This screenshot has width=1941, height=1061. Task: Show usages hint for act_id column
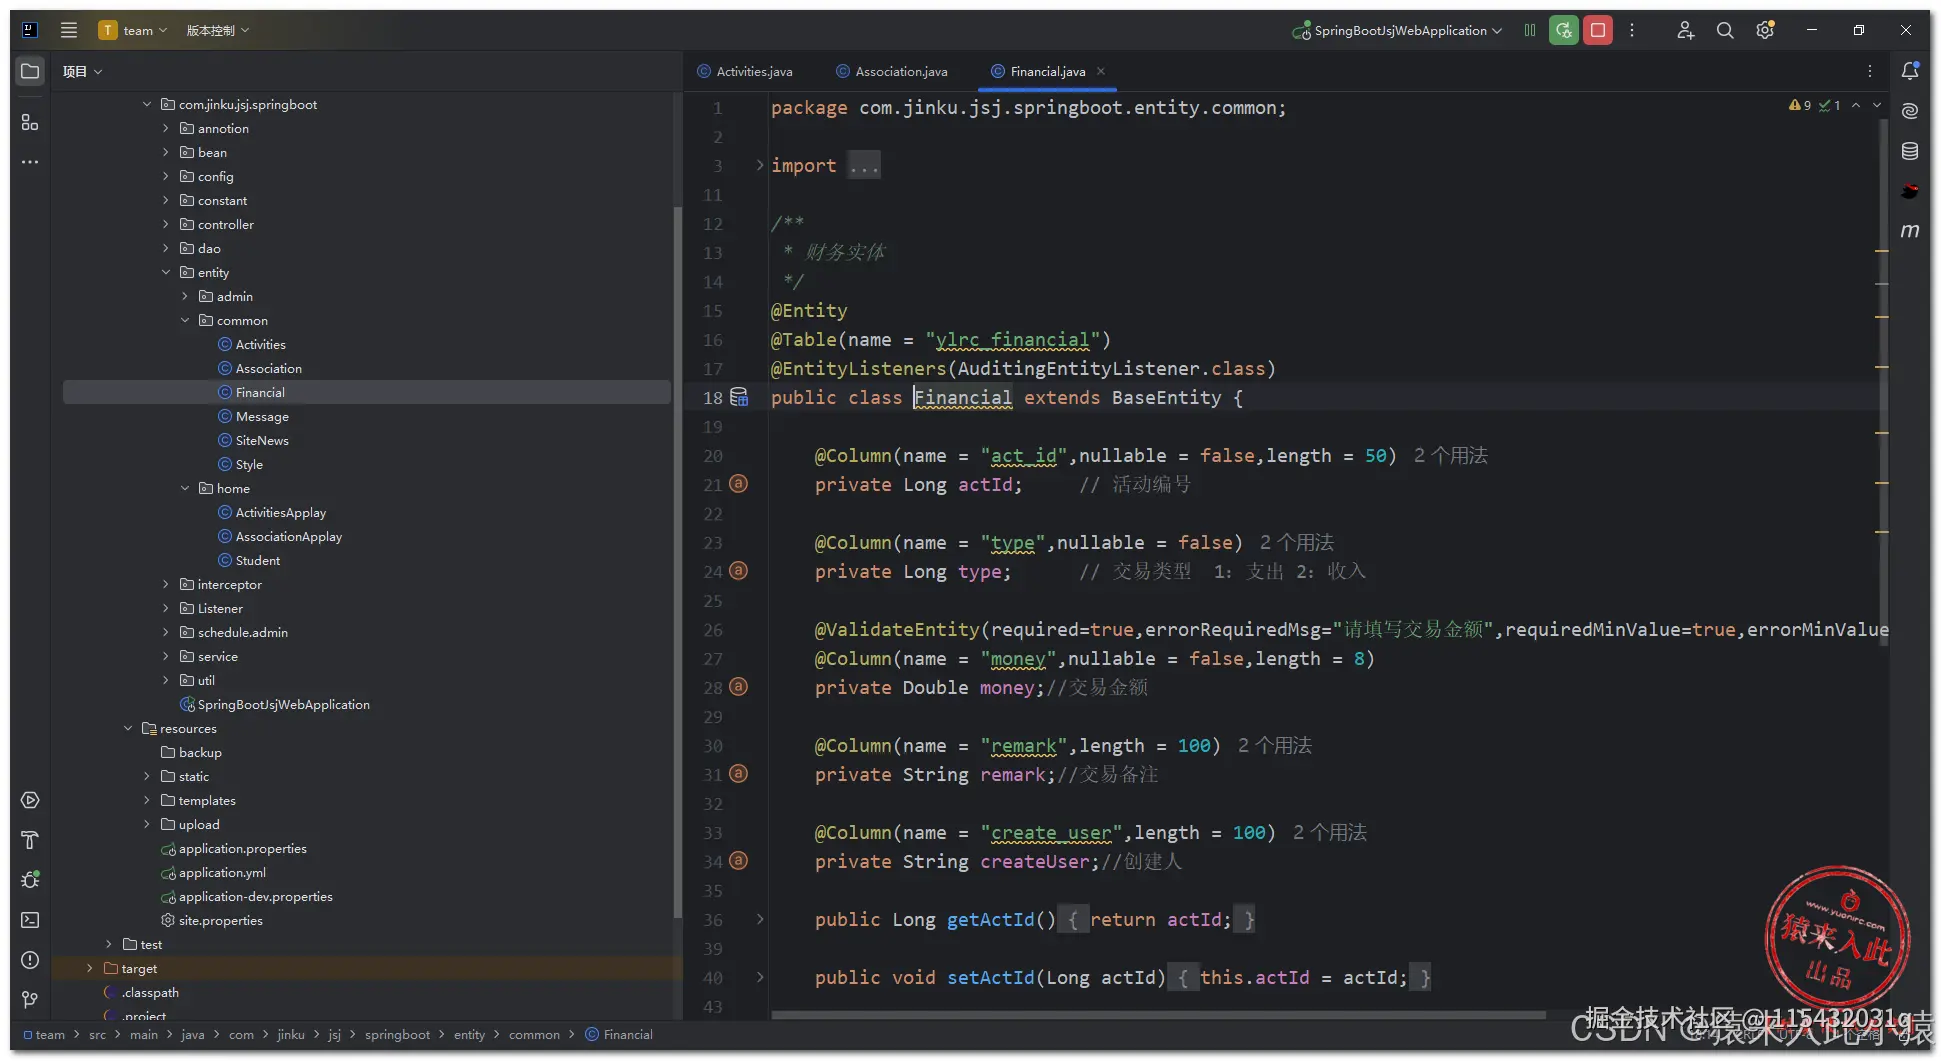tap(1450, 456)
